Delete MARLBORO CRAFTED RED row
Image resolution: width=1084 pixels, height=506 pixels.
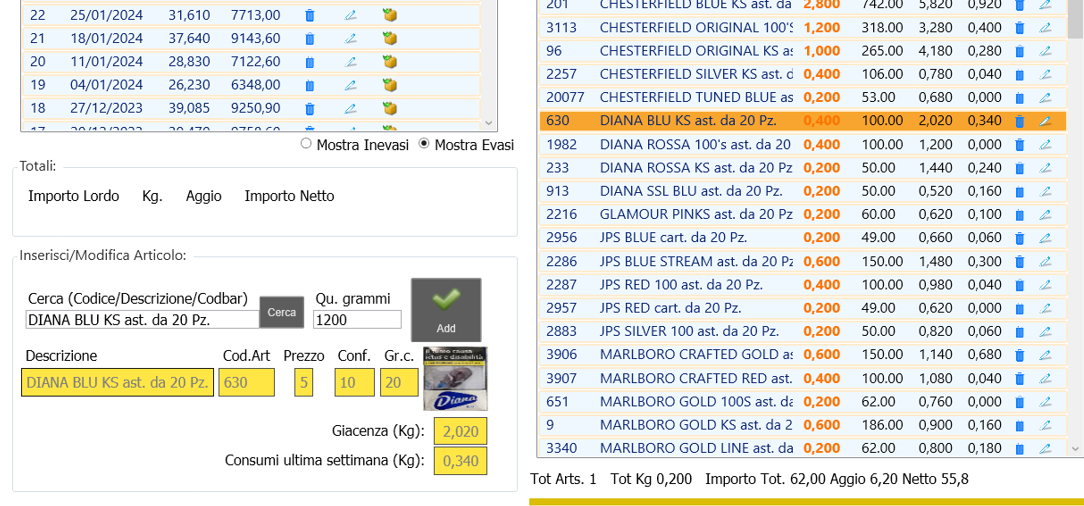click(x=1019, y=379)
